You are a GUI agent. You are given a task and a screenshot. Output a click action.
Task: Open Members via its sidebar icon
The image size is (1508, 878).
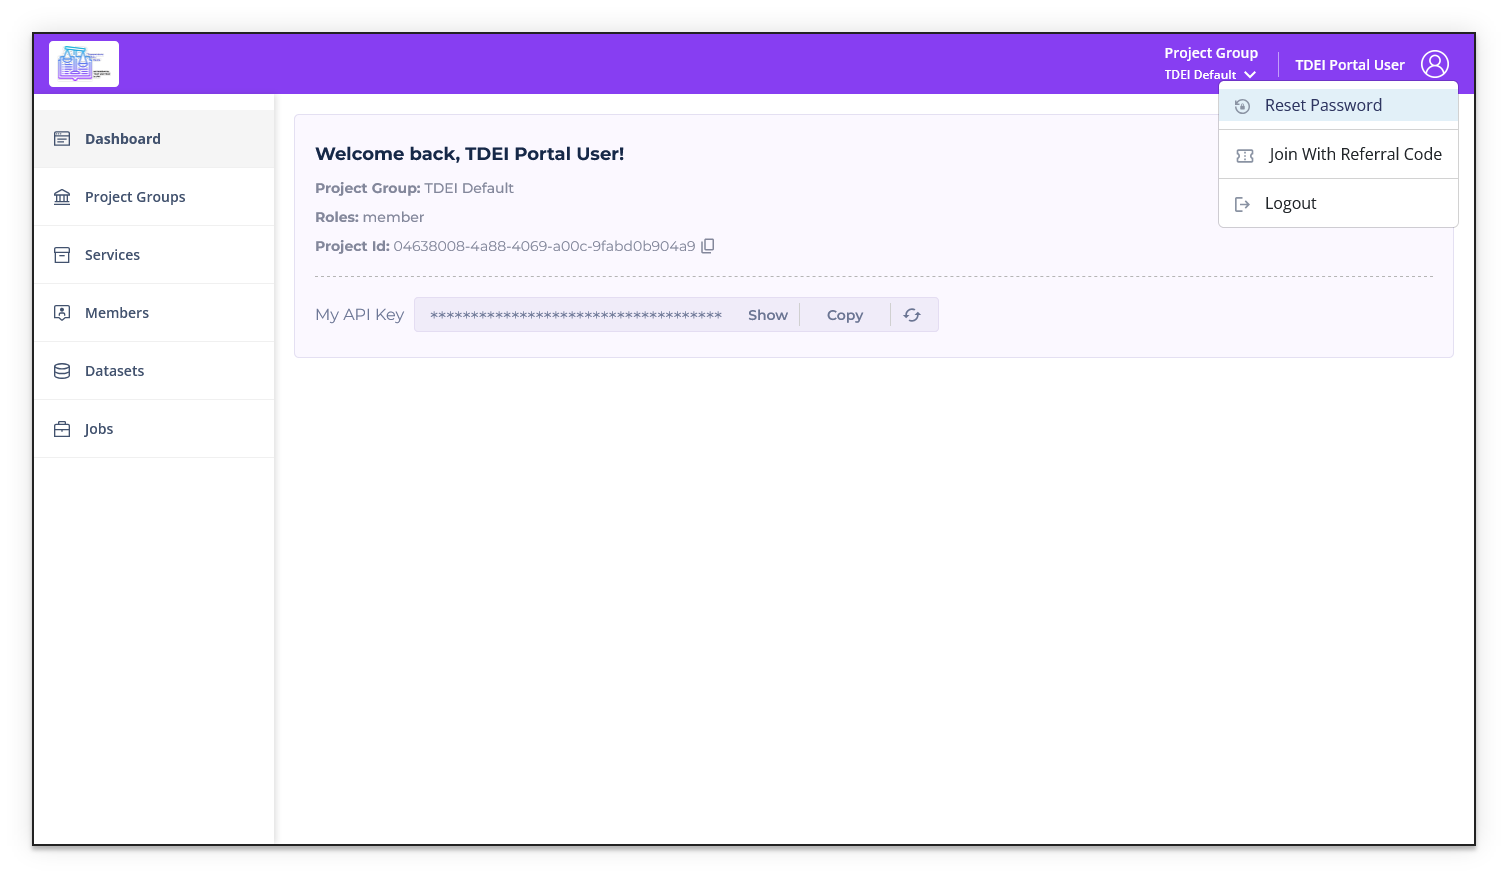click(61, 312)
